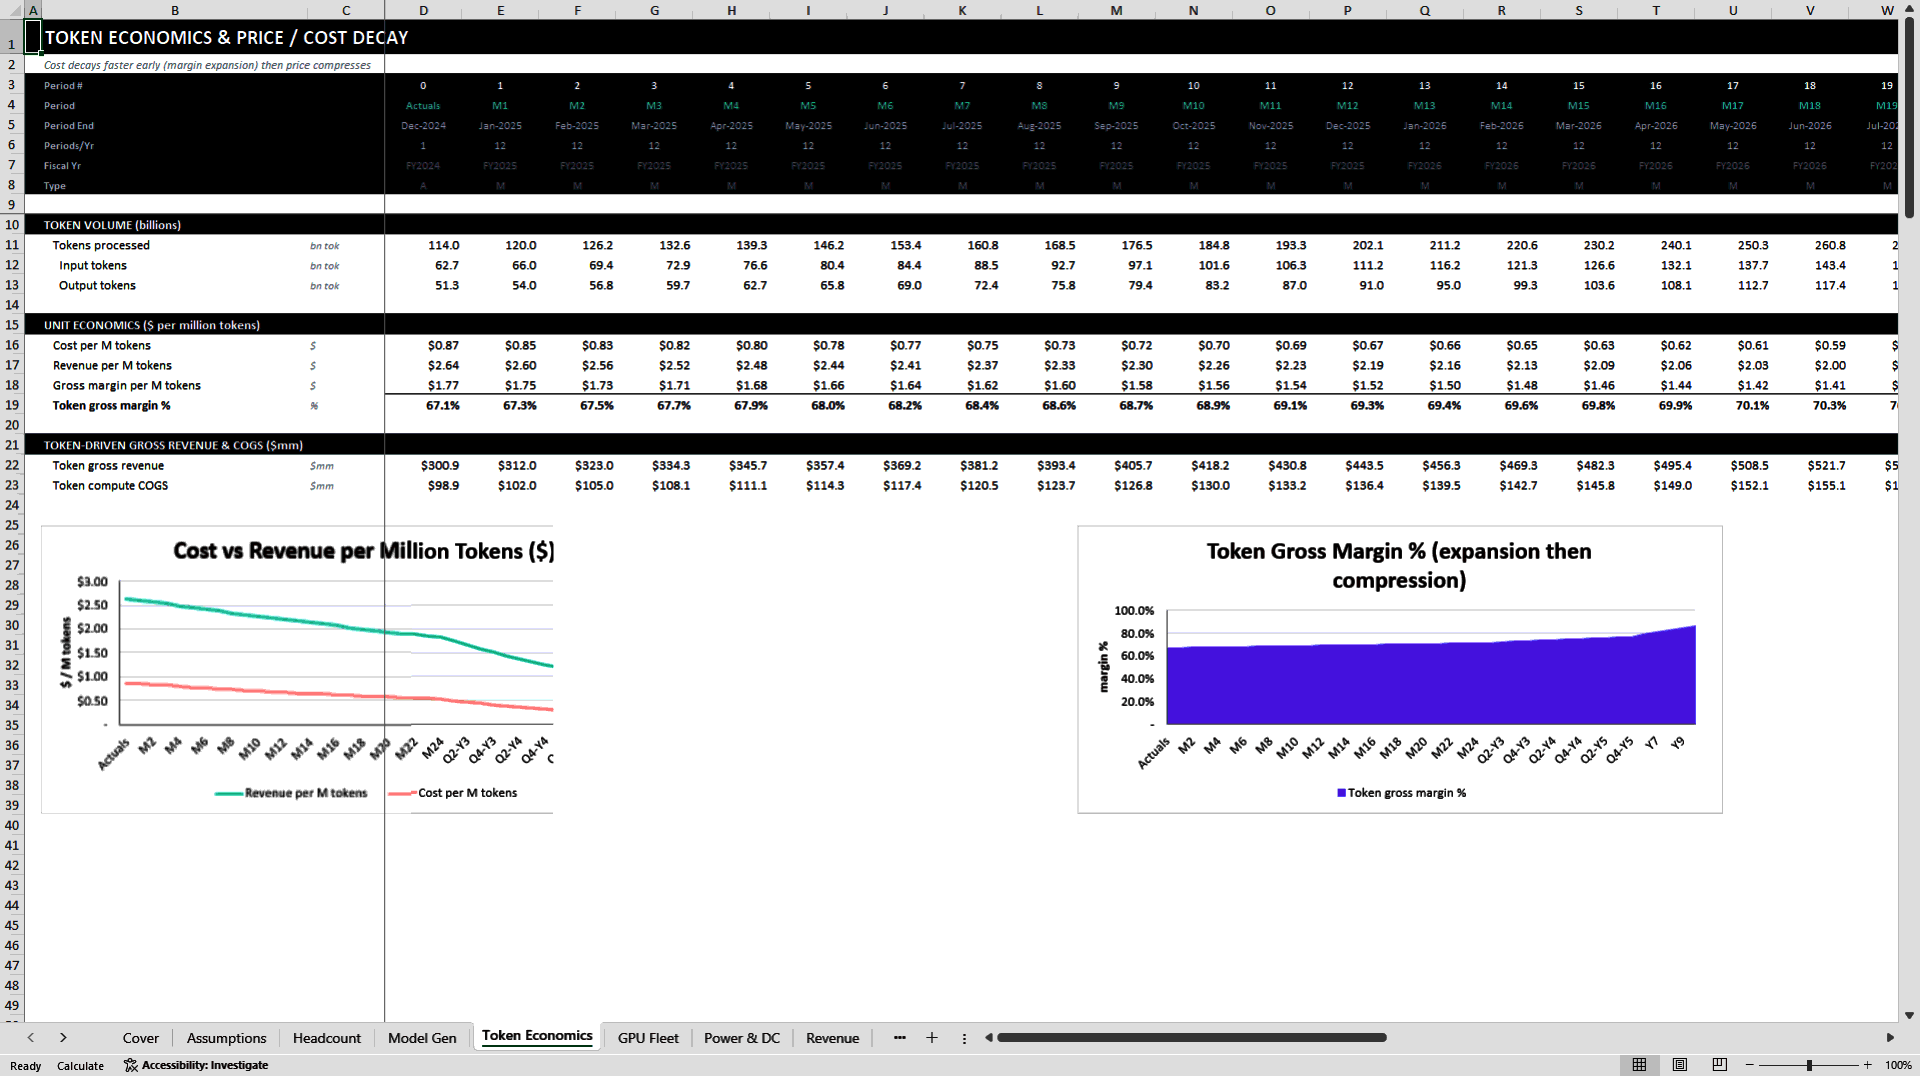
Task: Open sheet tab options dots
Action: tap(964, 1038)
